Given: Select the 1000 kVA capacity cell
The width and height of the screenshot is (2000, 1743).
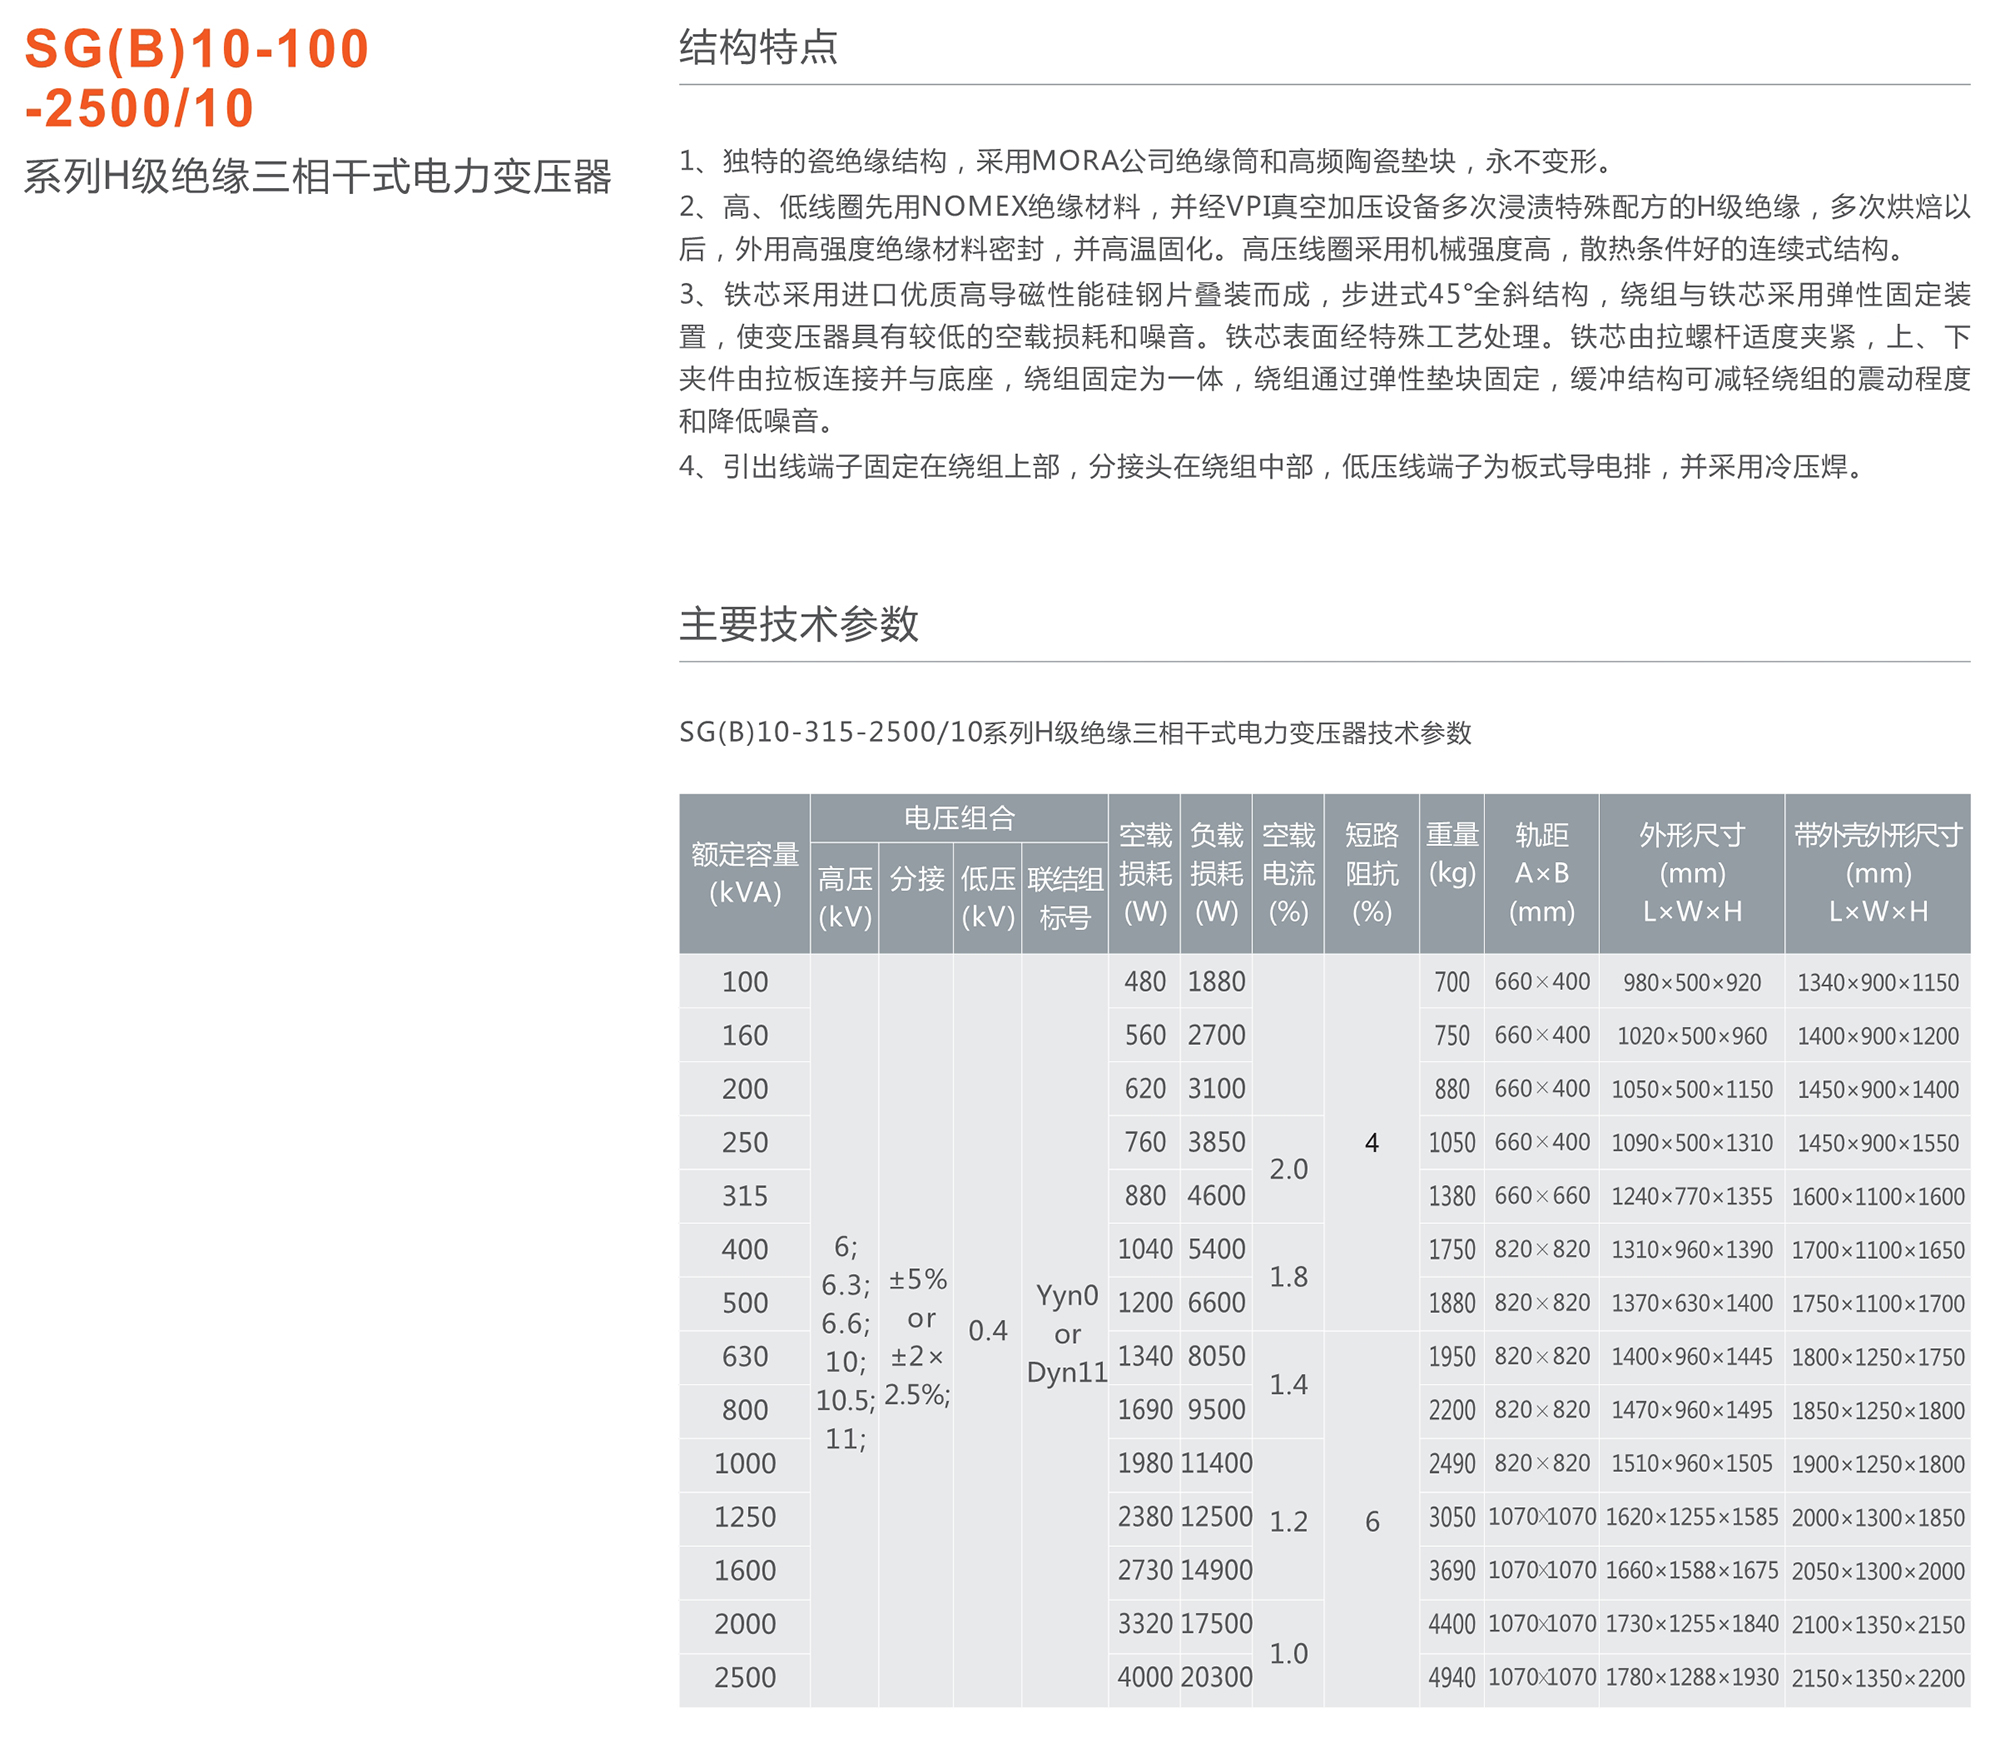Looking at the screenshot, I should (744, 1464).
